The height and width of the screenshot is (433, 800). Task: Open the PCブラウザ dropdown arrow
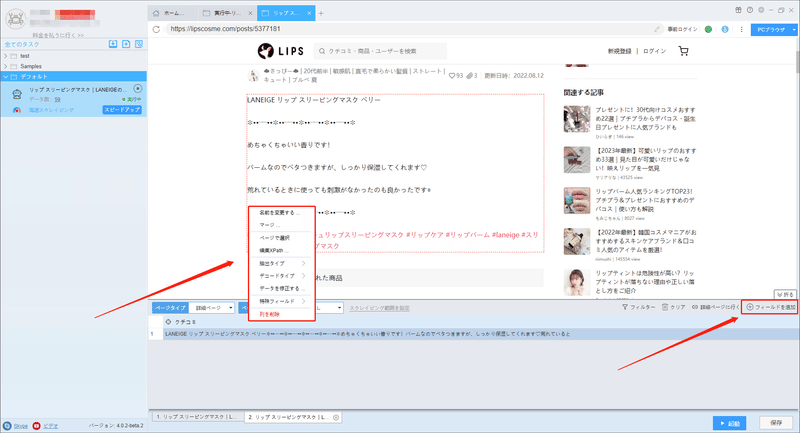click(794, 30)
